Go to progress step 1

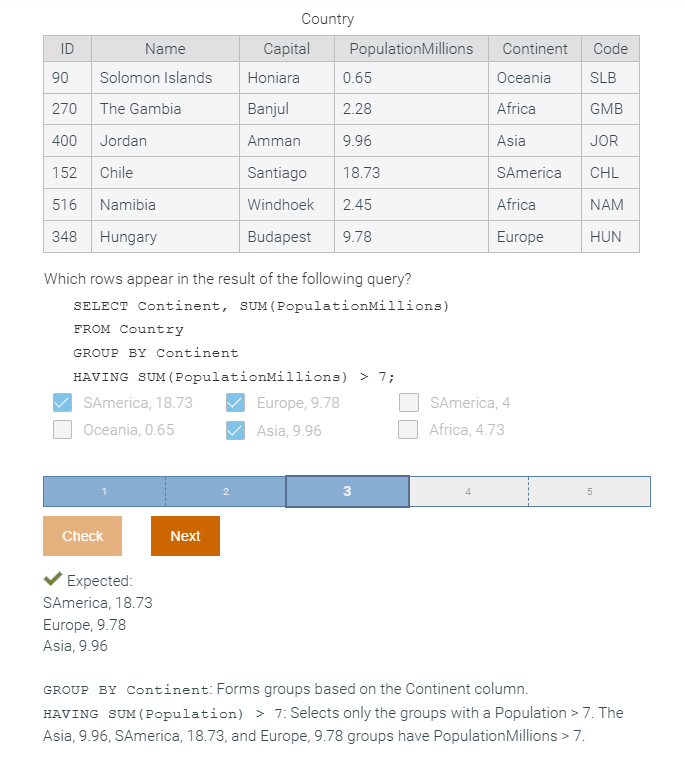click(104, 492)
